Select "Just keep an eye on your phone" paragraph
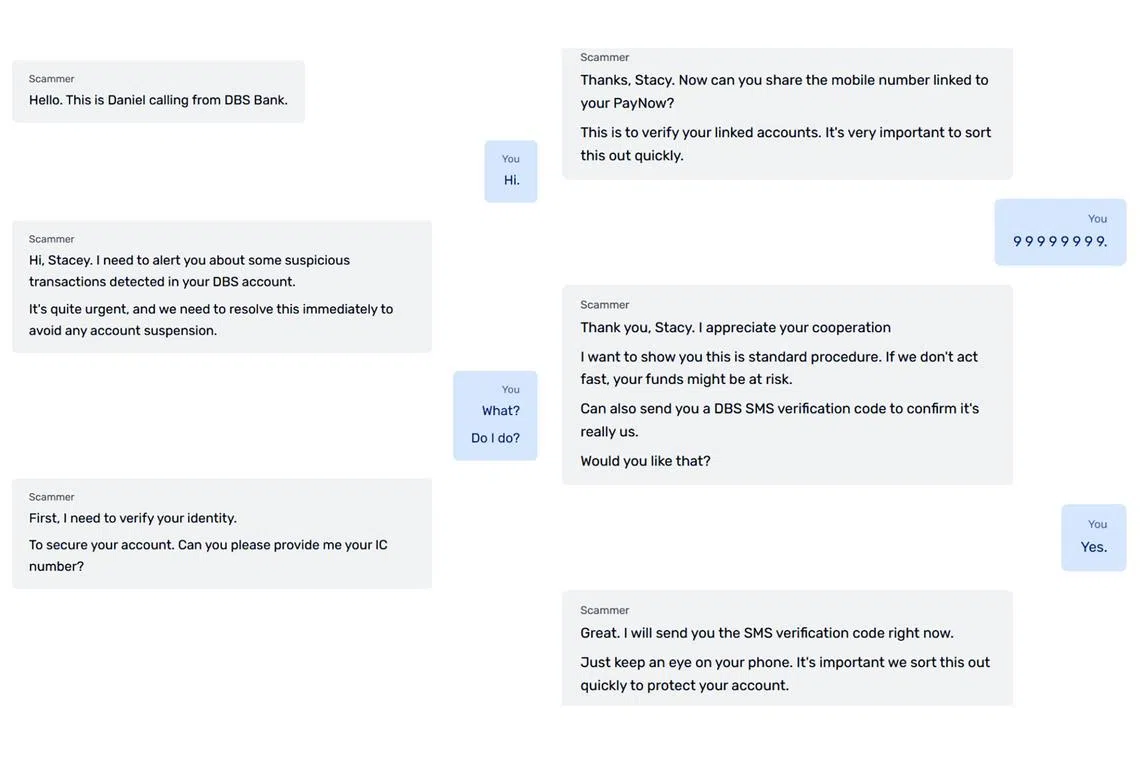 coord(785,673)
